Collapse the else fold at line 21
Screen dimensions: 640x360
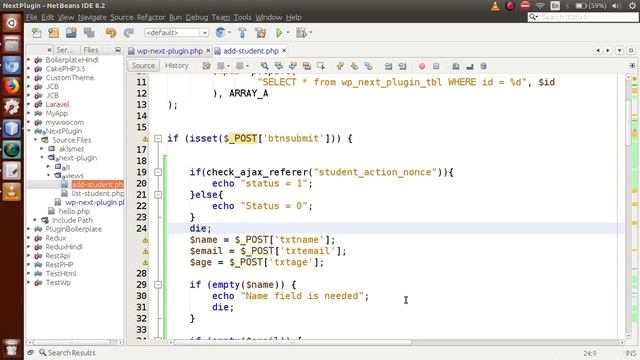click(x=158, y=195)
